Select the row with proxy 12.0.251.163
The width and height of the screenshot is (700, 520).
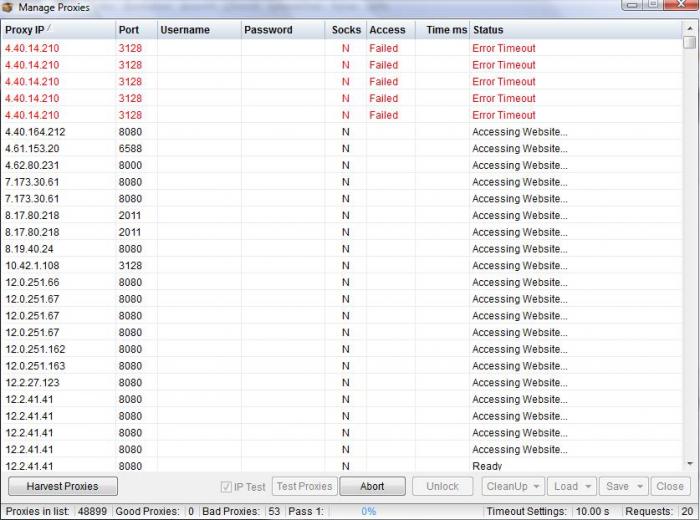point(342,366)
